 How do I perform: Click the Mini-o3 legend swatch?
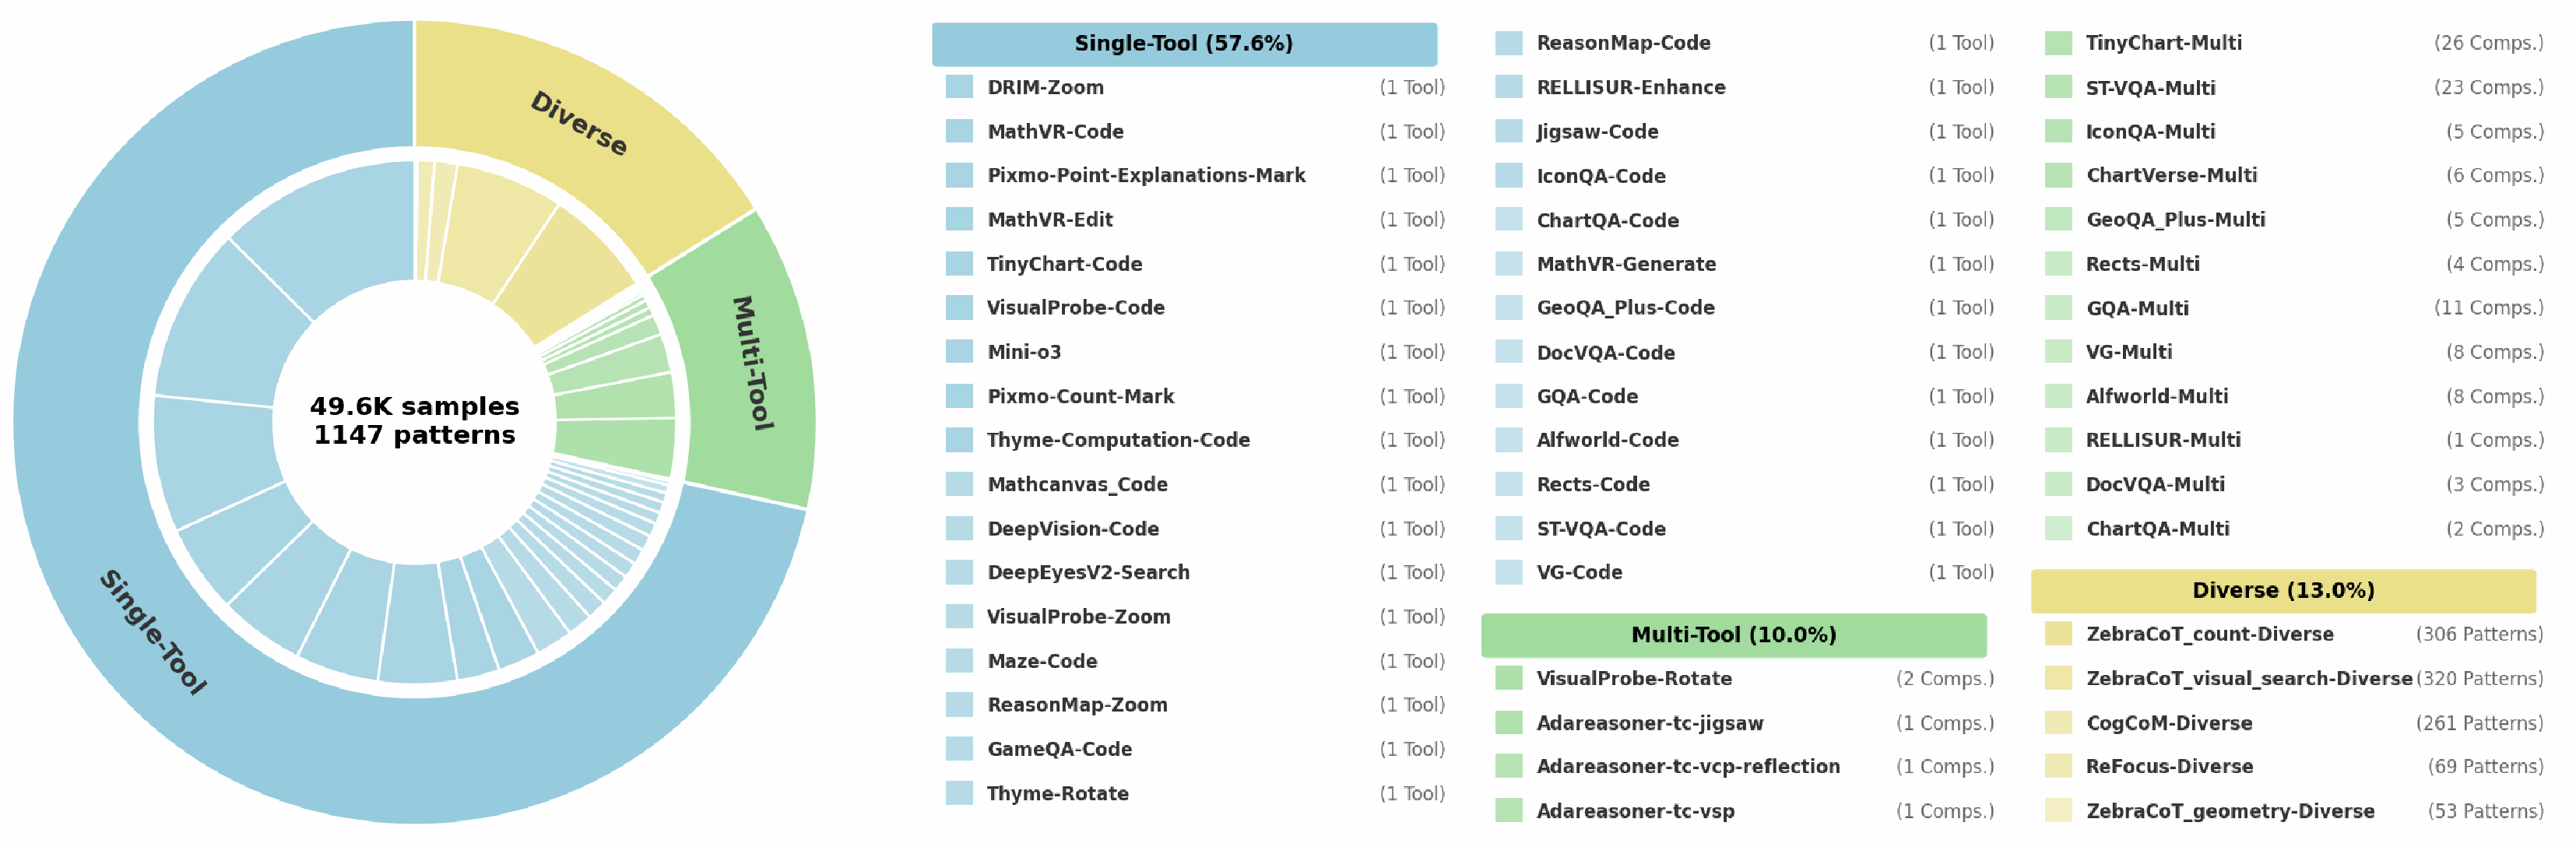959,352
